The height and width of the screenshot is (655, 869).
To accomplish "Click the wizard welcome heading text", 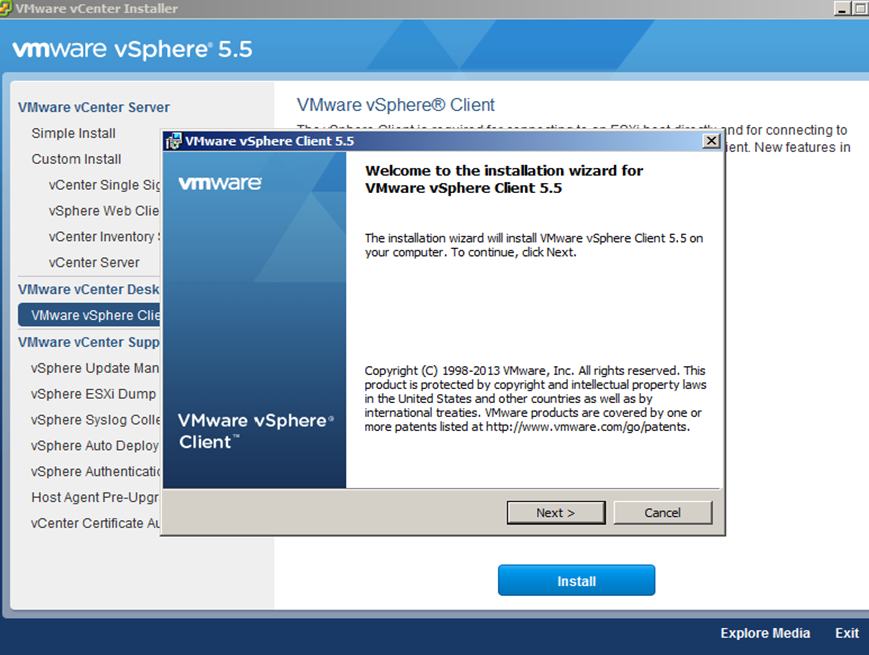I will point(504,179).
